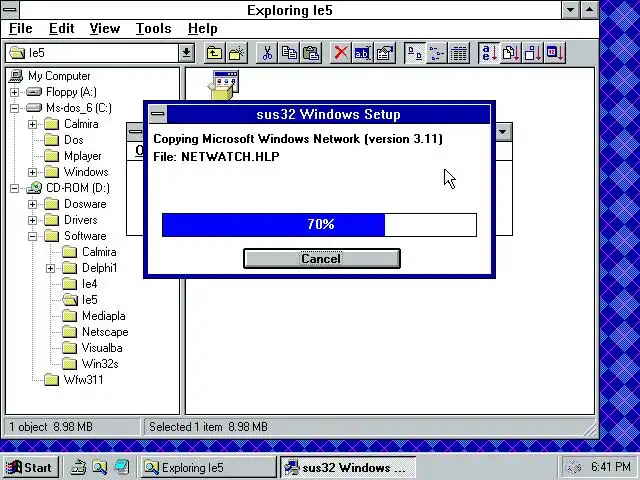Delete with the red X icon
The height and width of the screenshot is (480, 640).
341,53
